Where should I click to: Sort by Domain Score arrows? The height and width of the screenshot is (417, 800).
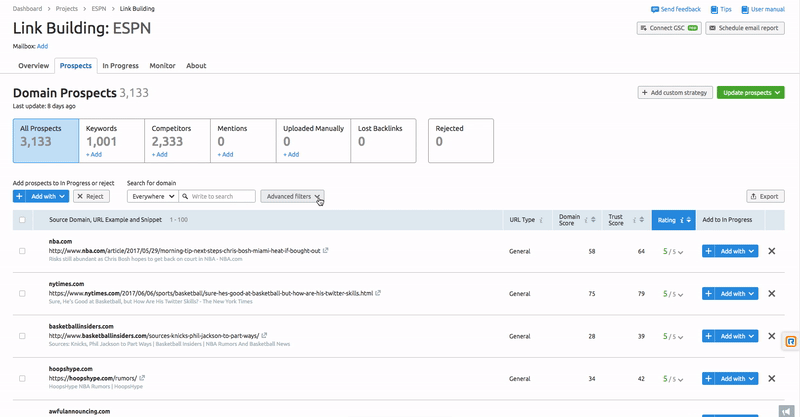[593, 220]
